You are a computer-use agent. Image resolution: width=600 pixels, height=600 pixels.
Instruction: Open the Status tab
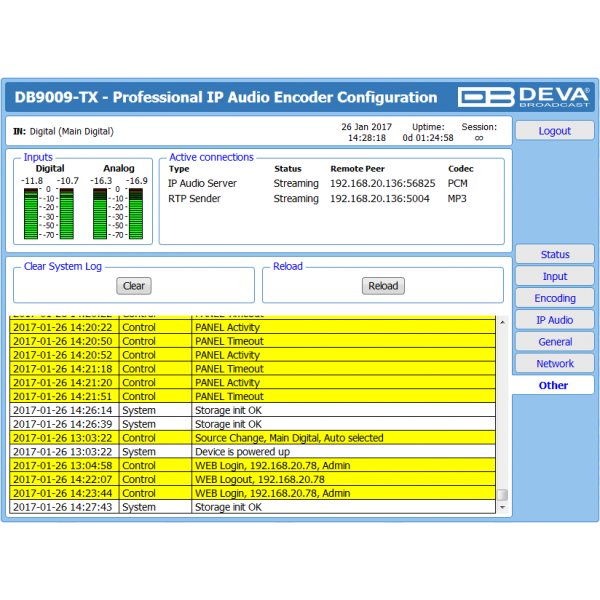coord(554,254)
